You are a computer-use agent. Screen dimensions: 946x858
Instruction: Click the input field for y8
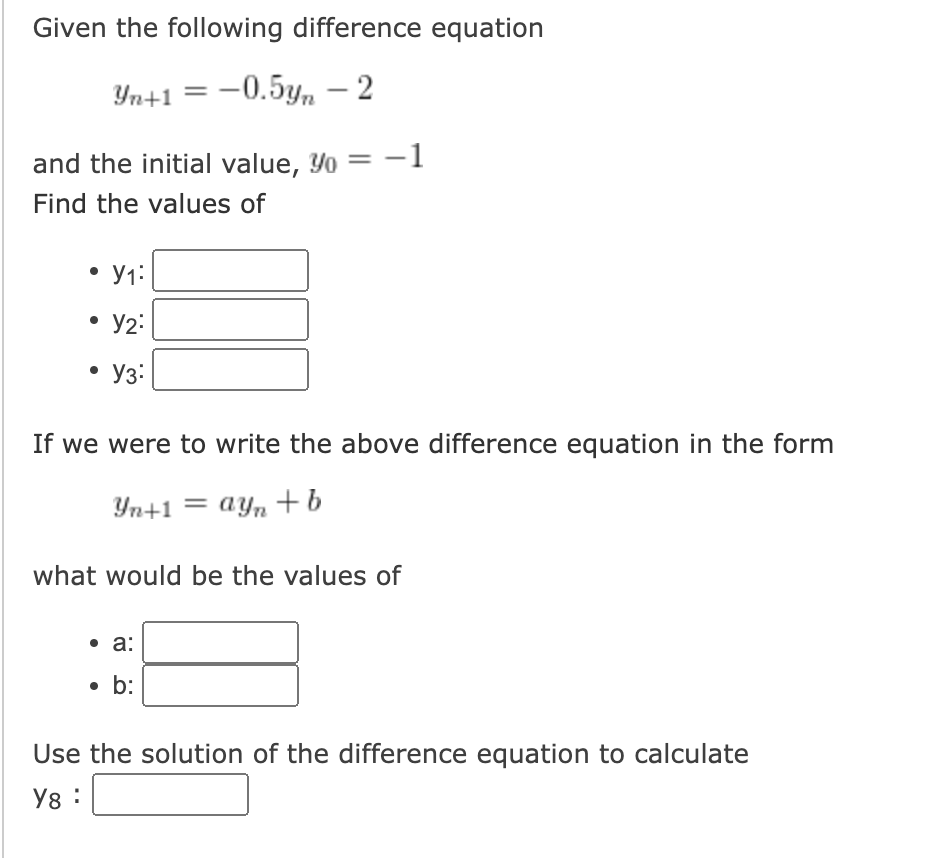[x=170, y=795]
